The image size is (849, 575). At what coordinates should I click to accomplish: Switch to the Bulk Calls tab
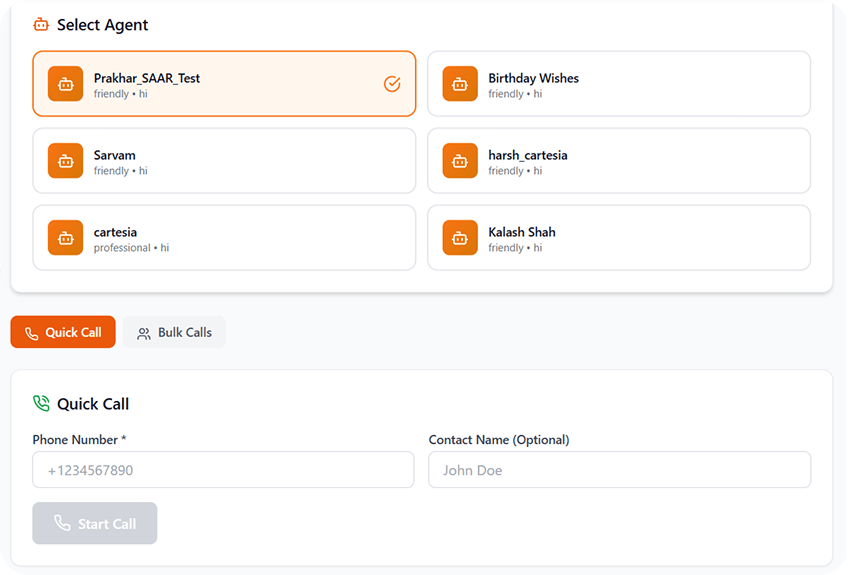tap(174, 332)
